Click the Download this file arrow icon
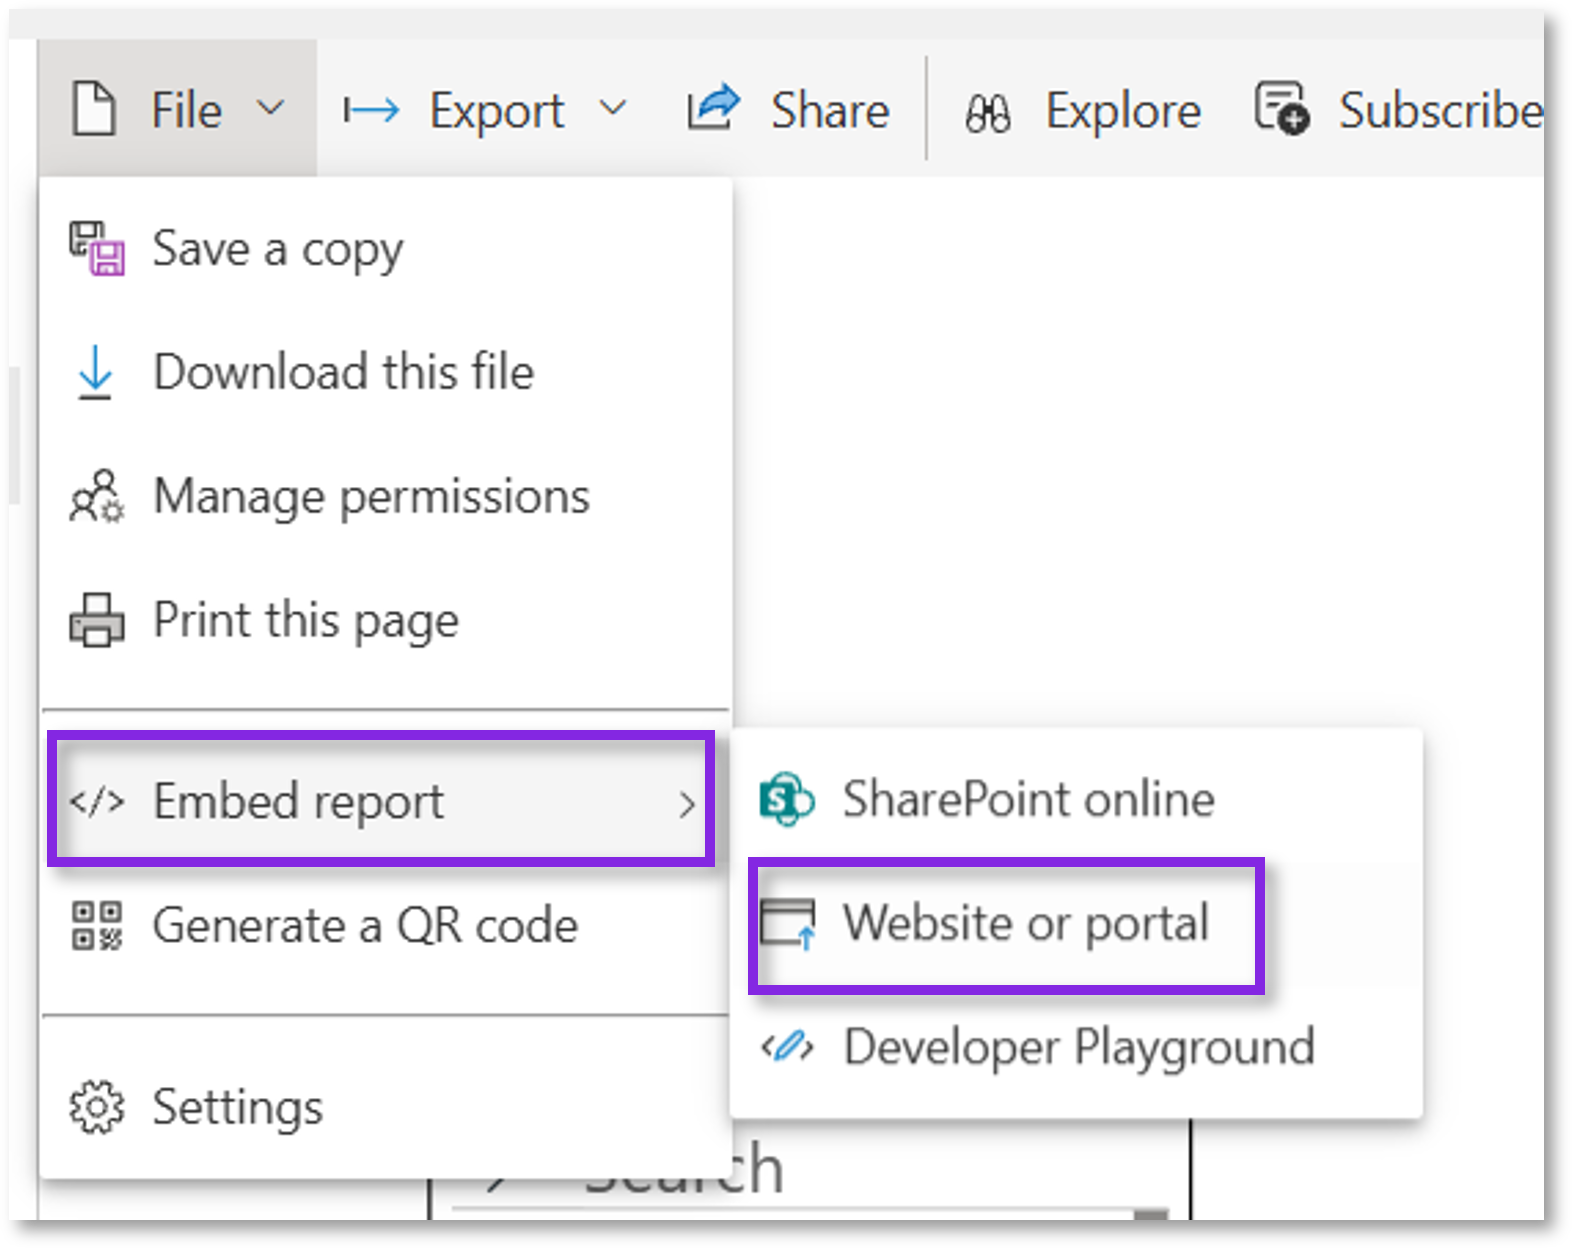 pos(96,372)
